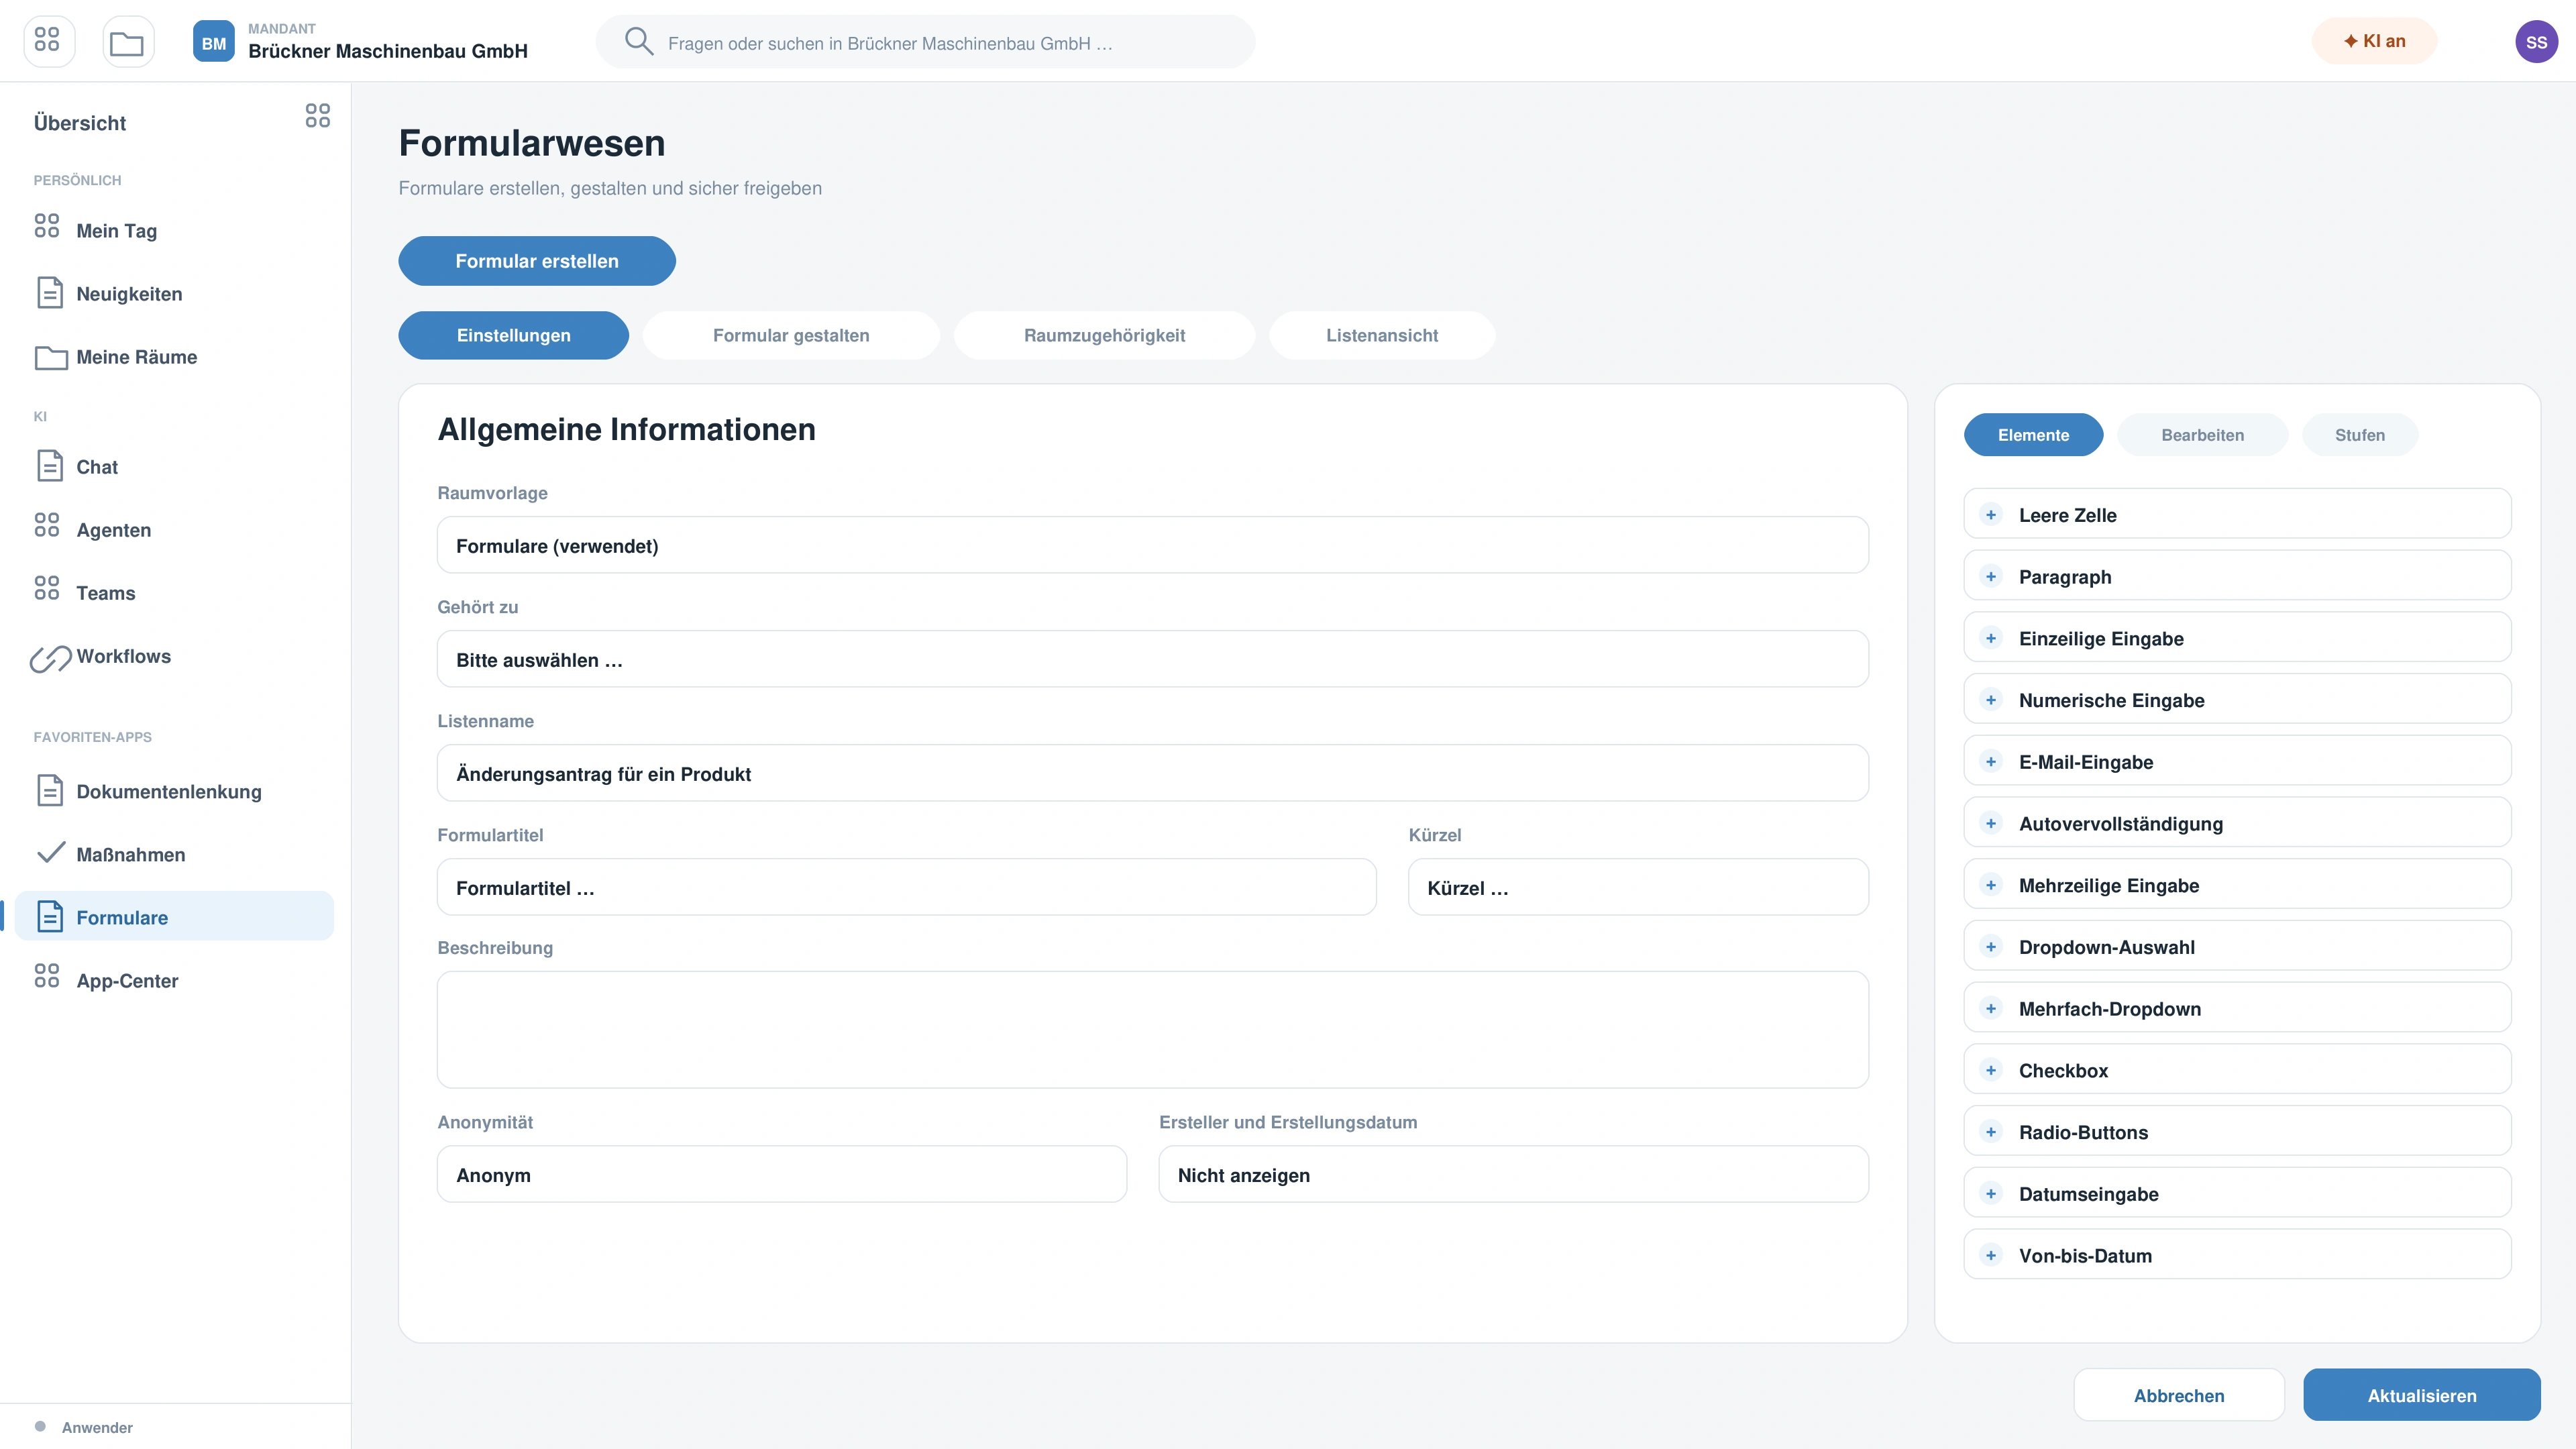The height and width of the screenshot is (1449, 2576).
Task: Click the plus icon for Radio-Buttons
Action: [x=1990, y=1132]
